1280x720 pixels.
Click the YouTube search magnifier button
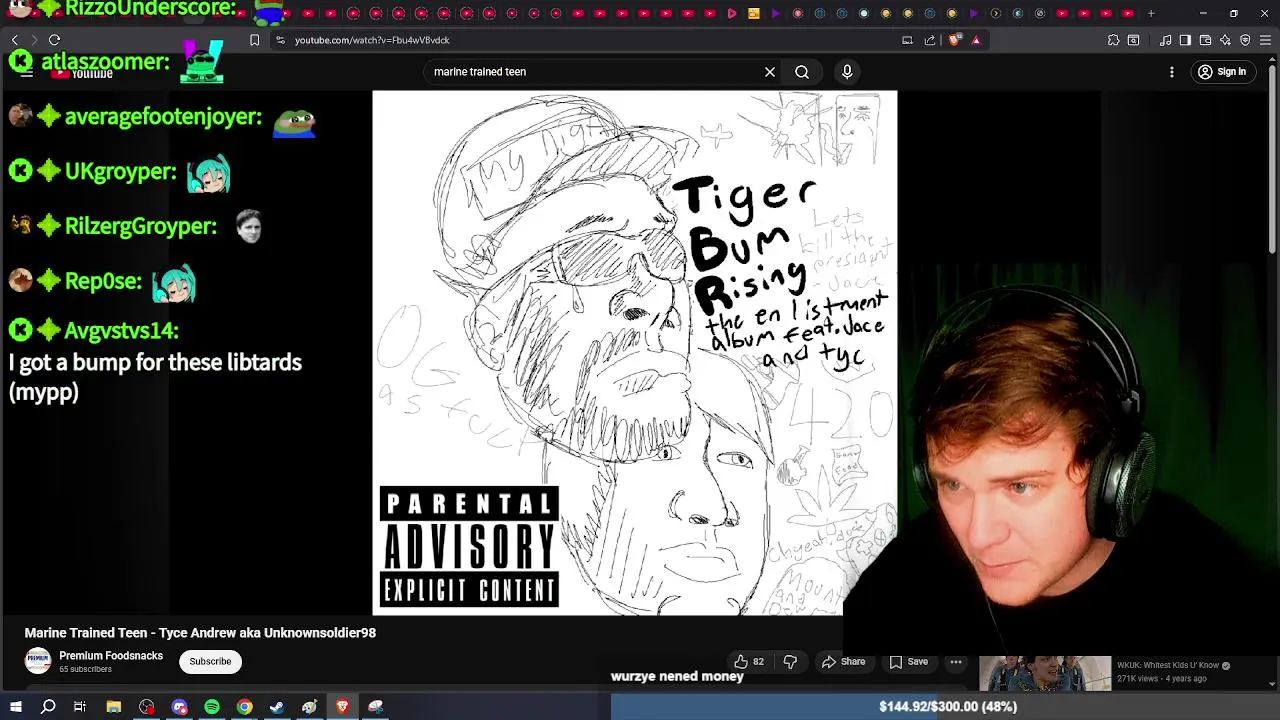(x=802, y=72)
